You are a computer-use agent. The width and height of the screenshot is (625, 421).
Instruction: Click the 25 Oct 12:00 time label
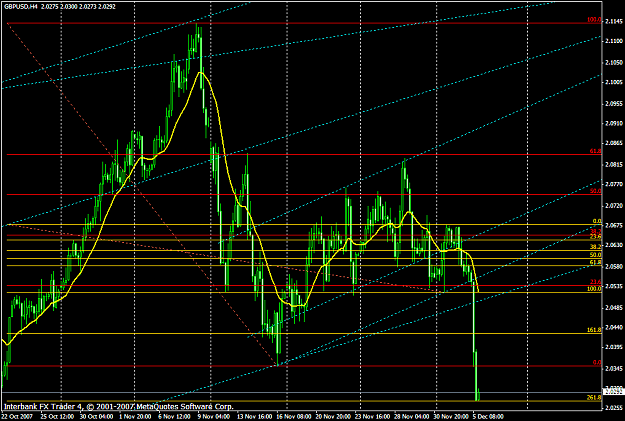pos(57,416)
